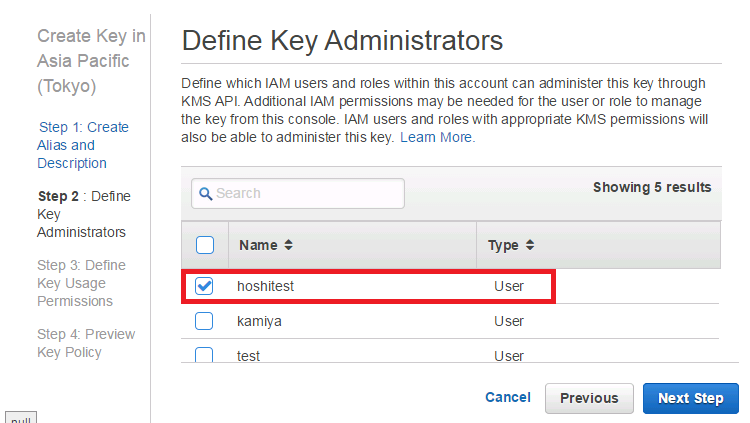Click the Cancel link
Image resolution: width=750 pixels, height=423 pixels.
[508, 397]
